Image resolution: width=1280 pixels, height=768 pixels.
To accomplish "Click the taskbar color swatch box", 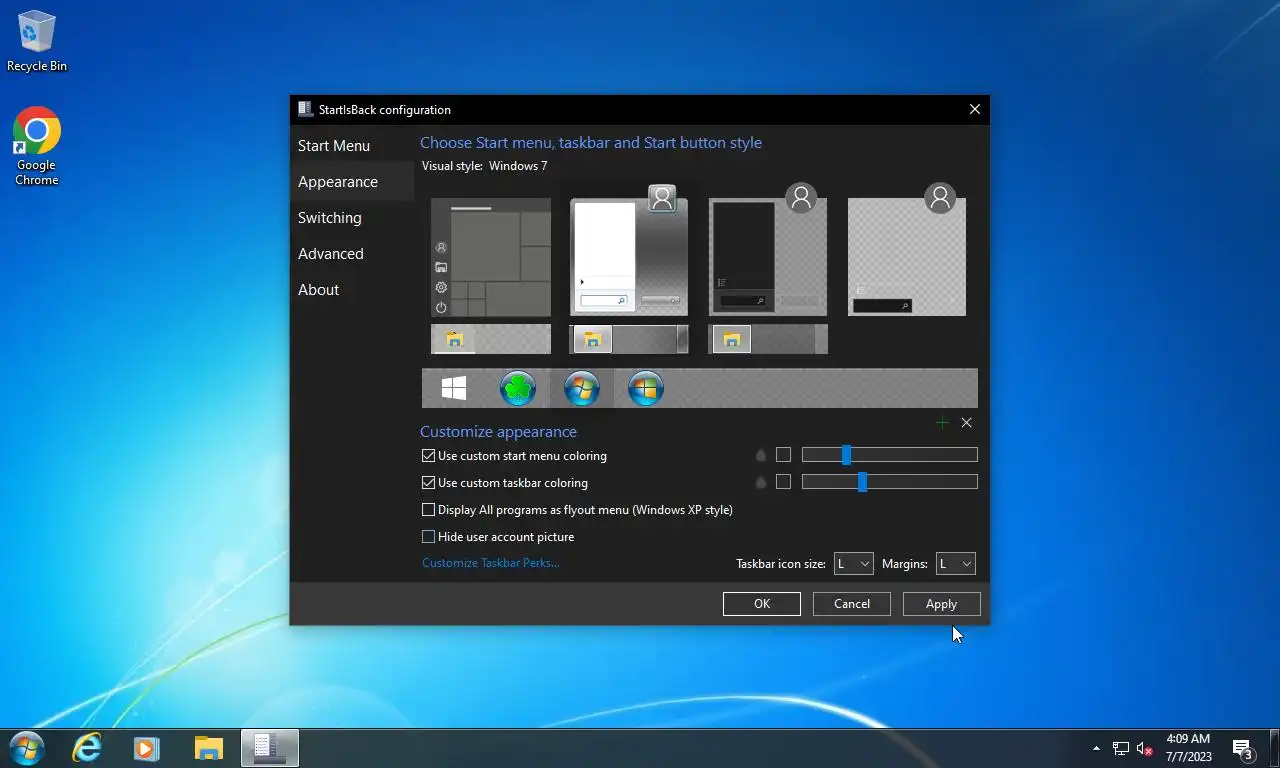I will tap(783, 482).
